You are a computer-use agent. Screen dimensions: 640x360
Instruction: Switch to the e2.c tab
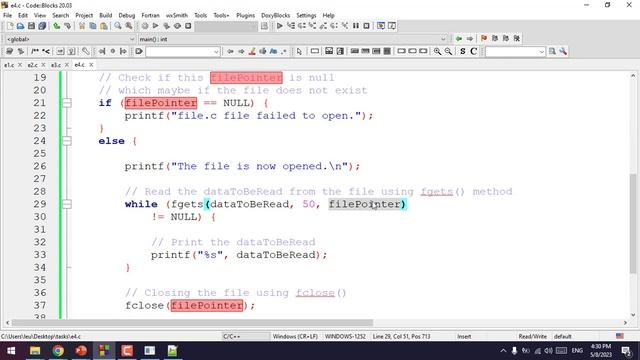[x=32, y=65]
